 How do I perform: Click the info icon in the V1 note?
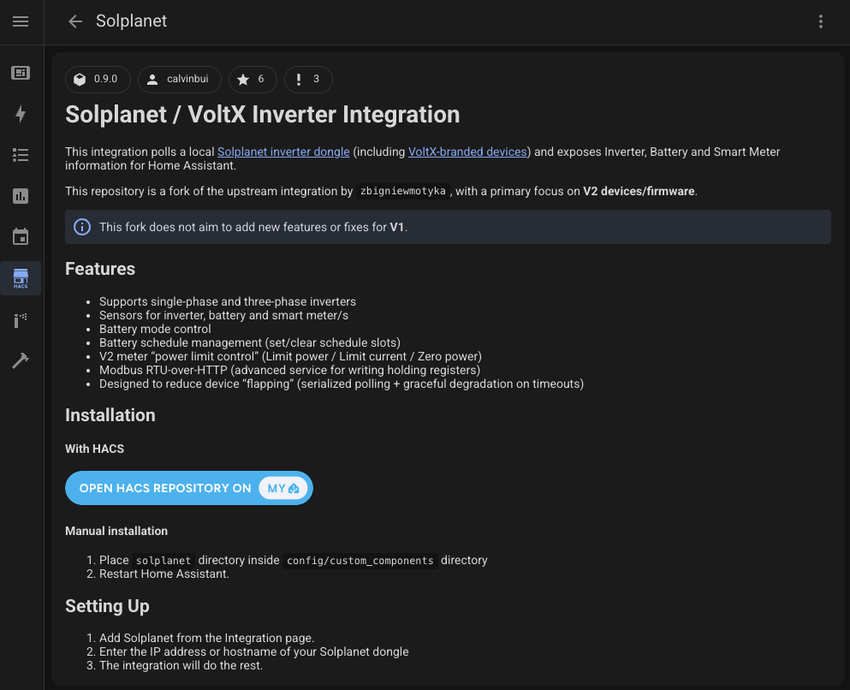pyautogui.click(x=83, y=227)
